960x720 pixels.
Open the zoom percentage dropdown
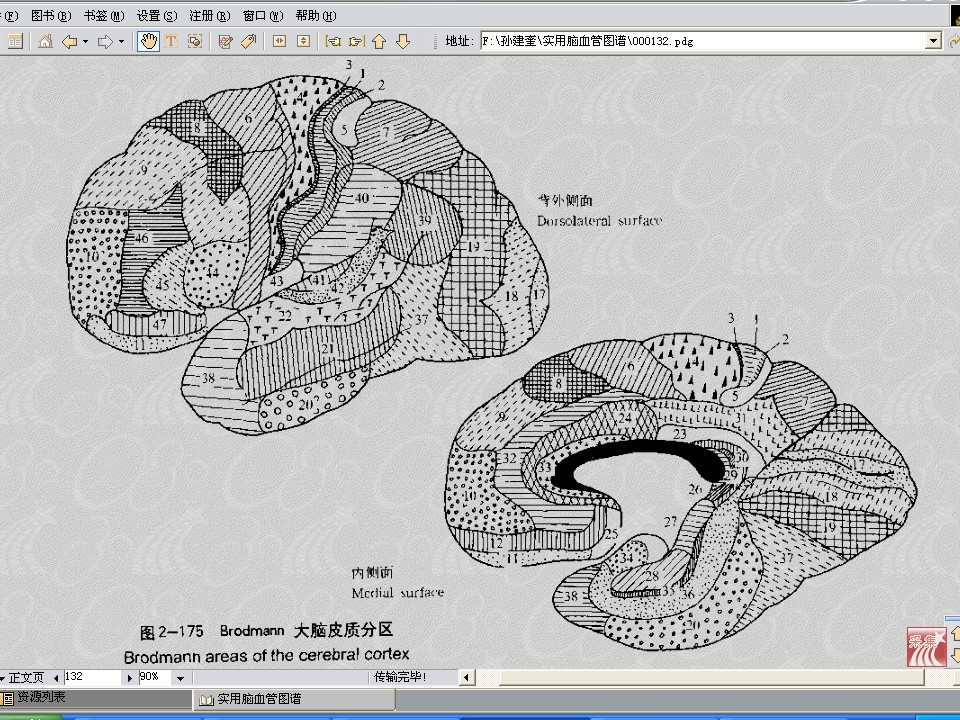pyautogui.click(x=180, y=677)
